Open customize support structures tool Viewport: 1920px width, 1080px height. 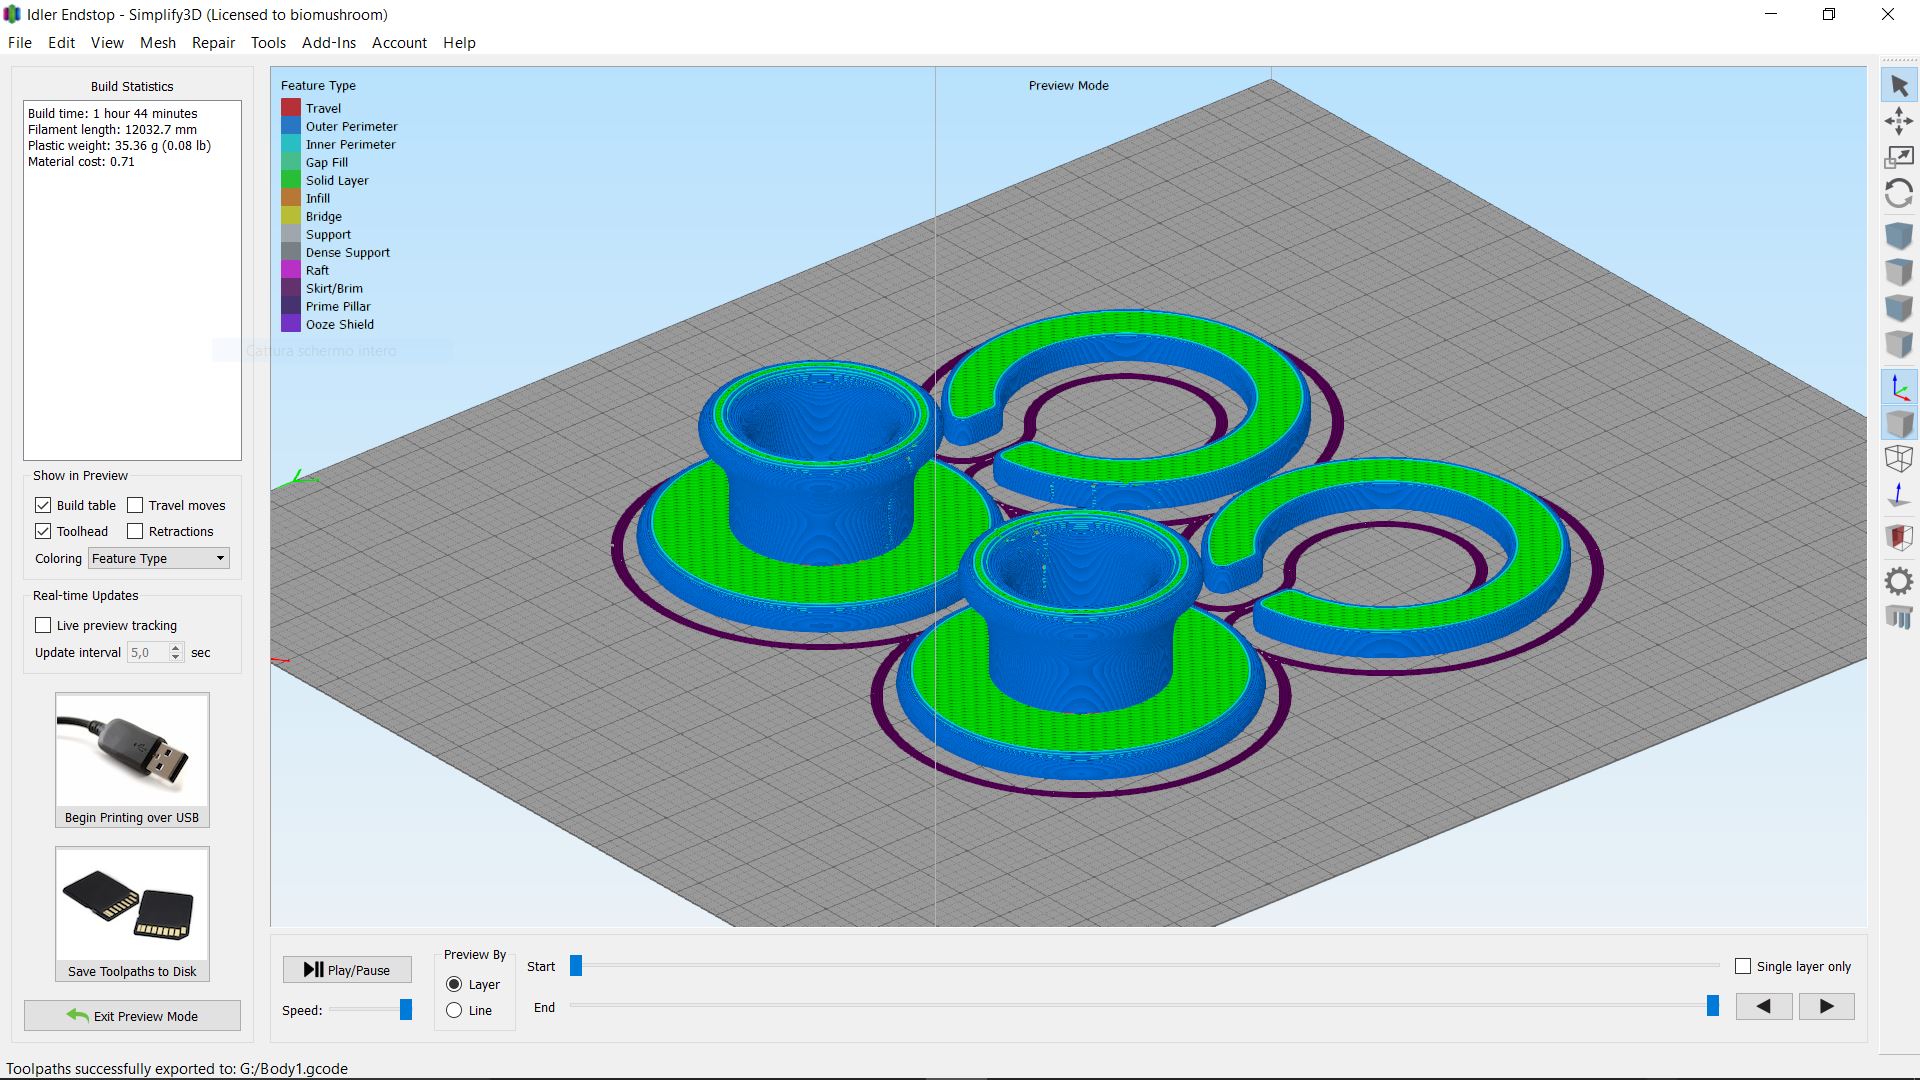pos(1898,617)
